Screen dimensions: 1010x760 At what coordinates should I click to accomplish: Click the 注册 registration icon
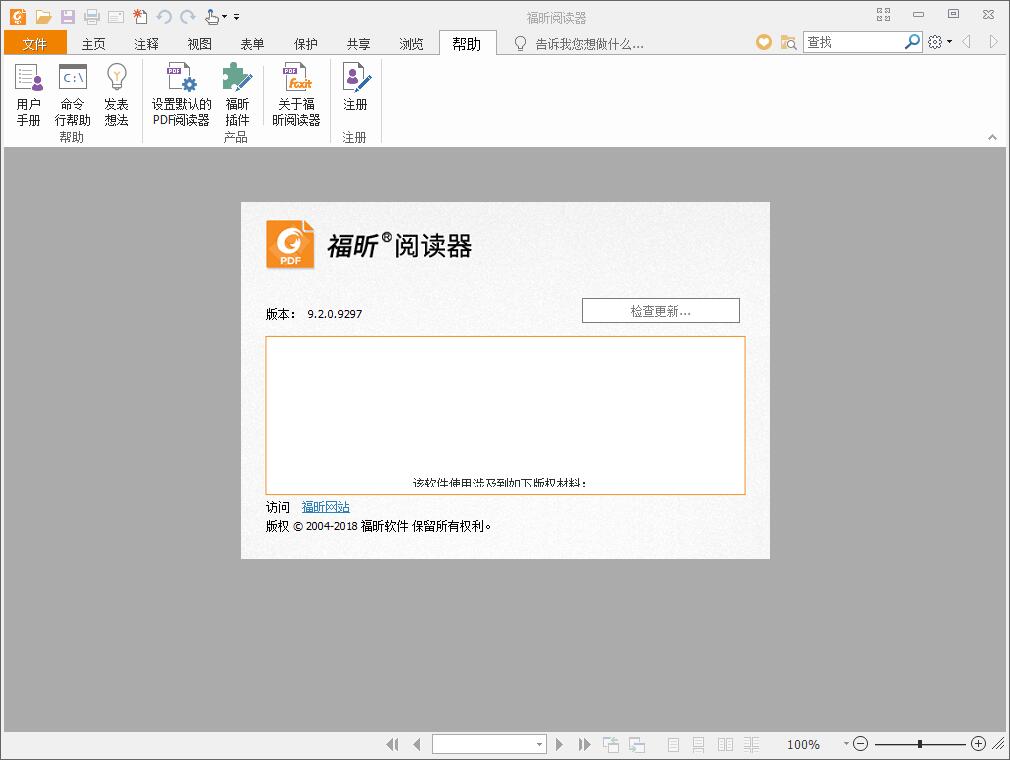tap(355, 95)
